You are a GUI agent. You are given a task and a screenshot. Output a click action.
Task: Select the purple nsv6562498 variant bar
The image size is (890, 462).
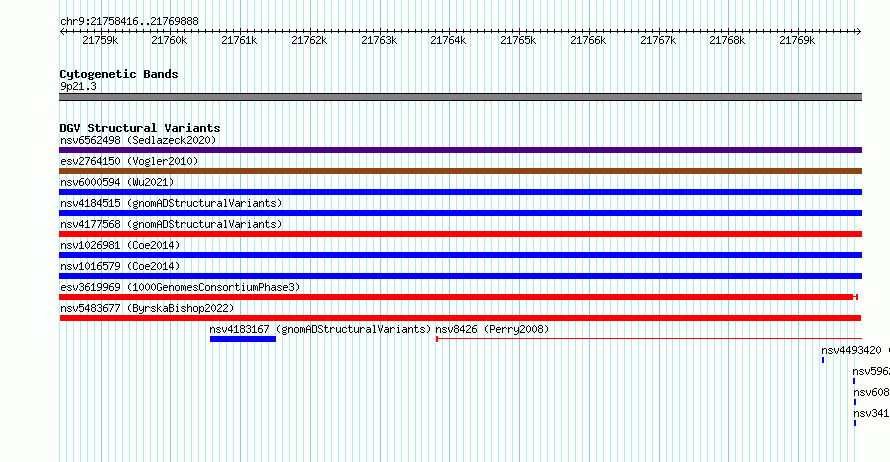pos(460,150)
